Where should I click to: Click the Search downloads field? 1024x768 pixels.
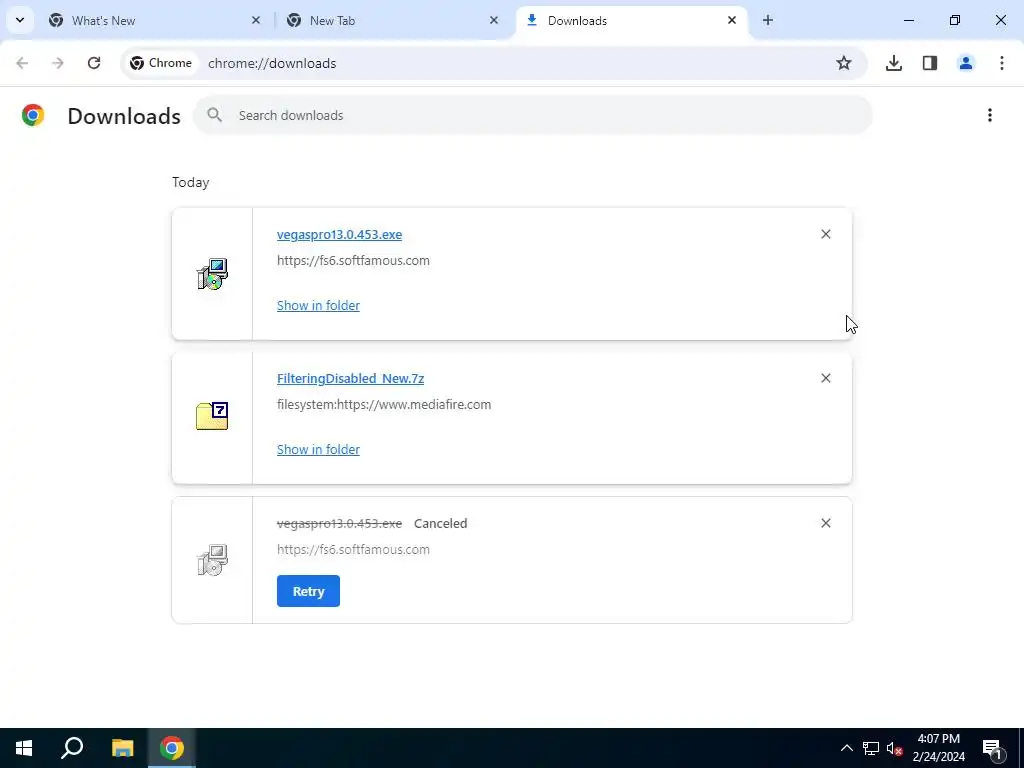click(532, 116)
